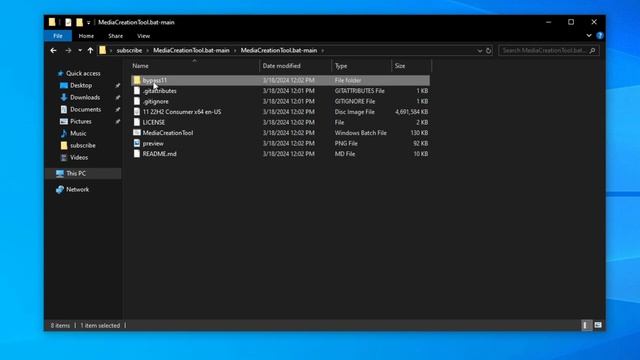
Task: Go forward with the Forward arrow
Action: [68, 51]
